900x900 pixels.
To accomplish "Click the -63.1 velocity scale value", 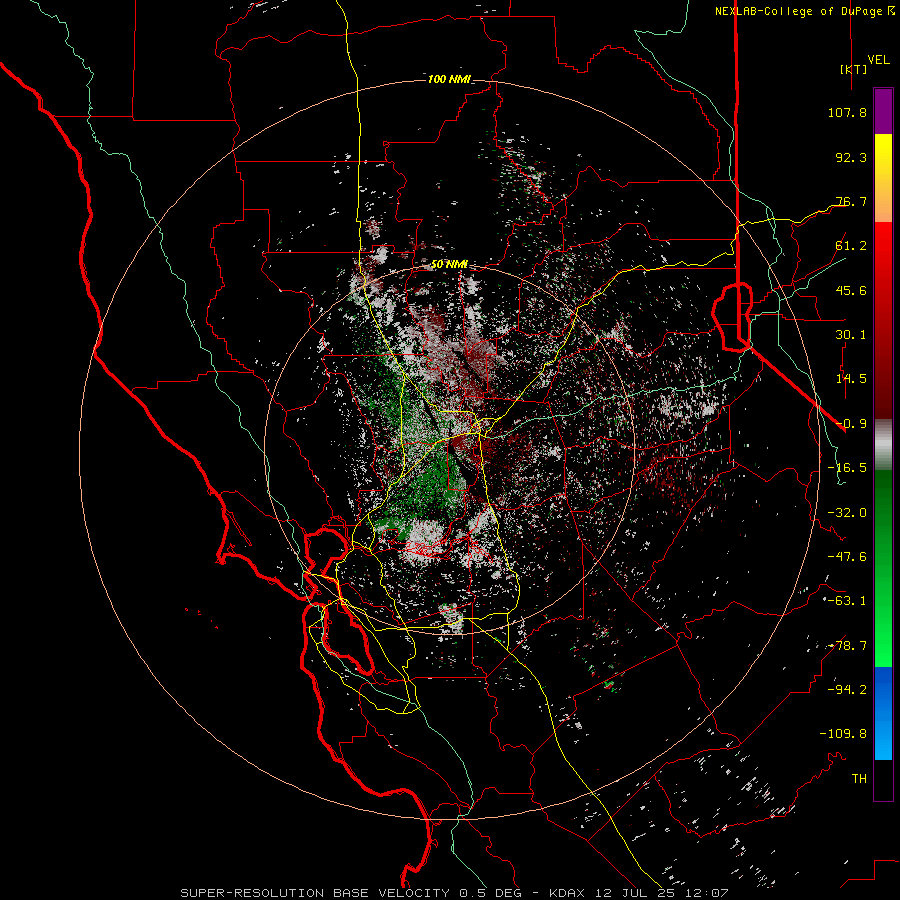I will pyautogui.click(x=847, y=601).
